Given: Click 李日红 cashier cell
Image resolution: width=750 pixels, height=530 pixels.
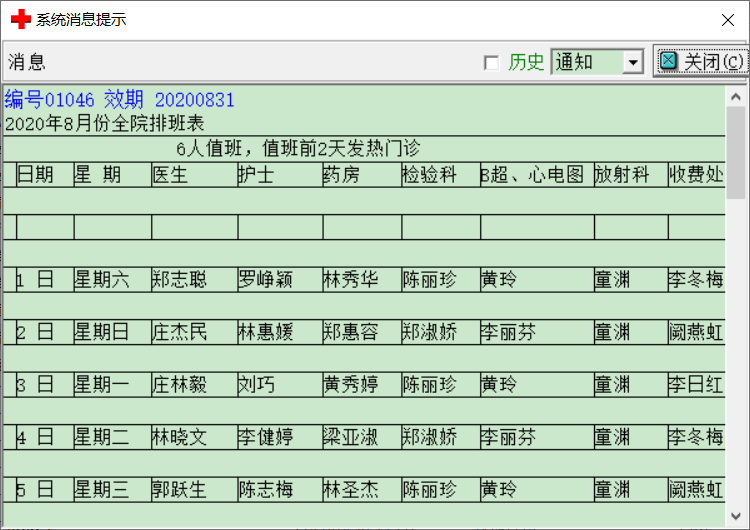Looking at the screenshot, I should (696, 385).
